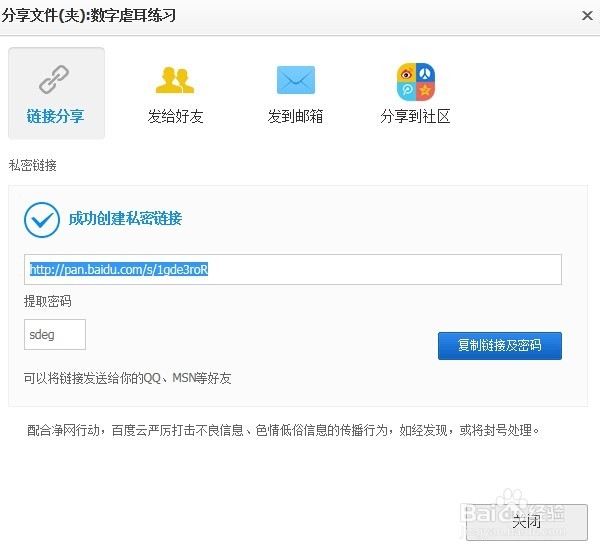Select the 链接分享 chain link icon
600x553 pixels.
click(x=54, y=79)
